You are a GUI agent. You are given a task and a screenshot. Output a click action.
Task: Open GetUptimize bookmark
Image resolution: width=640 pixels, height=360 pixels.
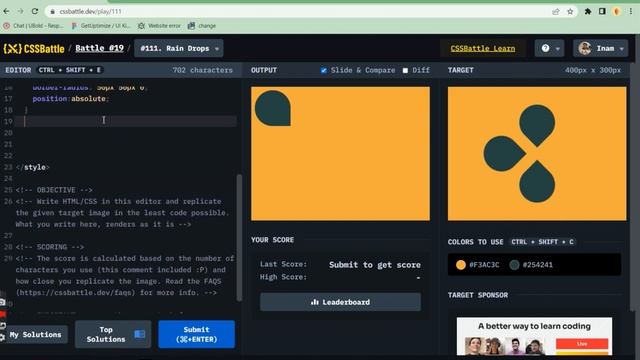click(x=100, y=26)
